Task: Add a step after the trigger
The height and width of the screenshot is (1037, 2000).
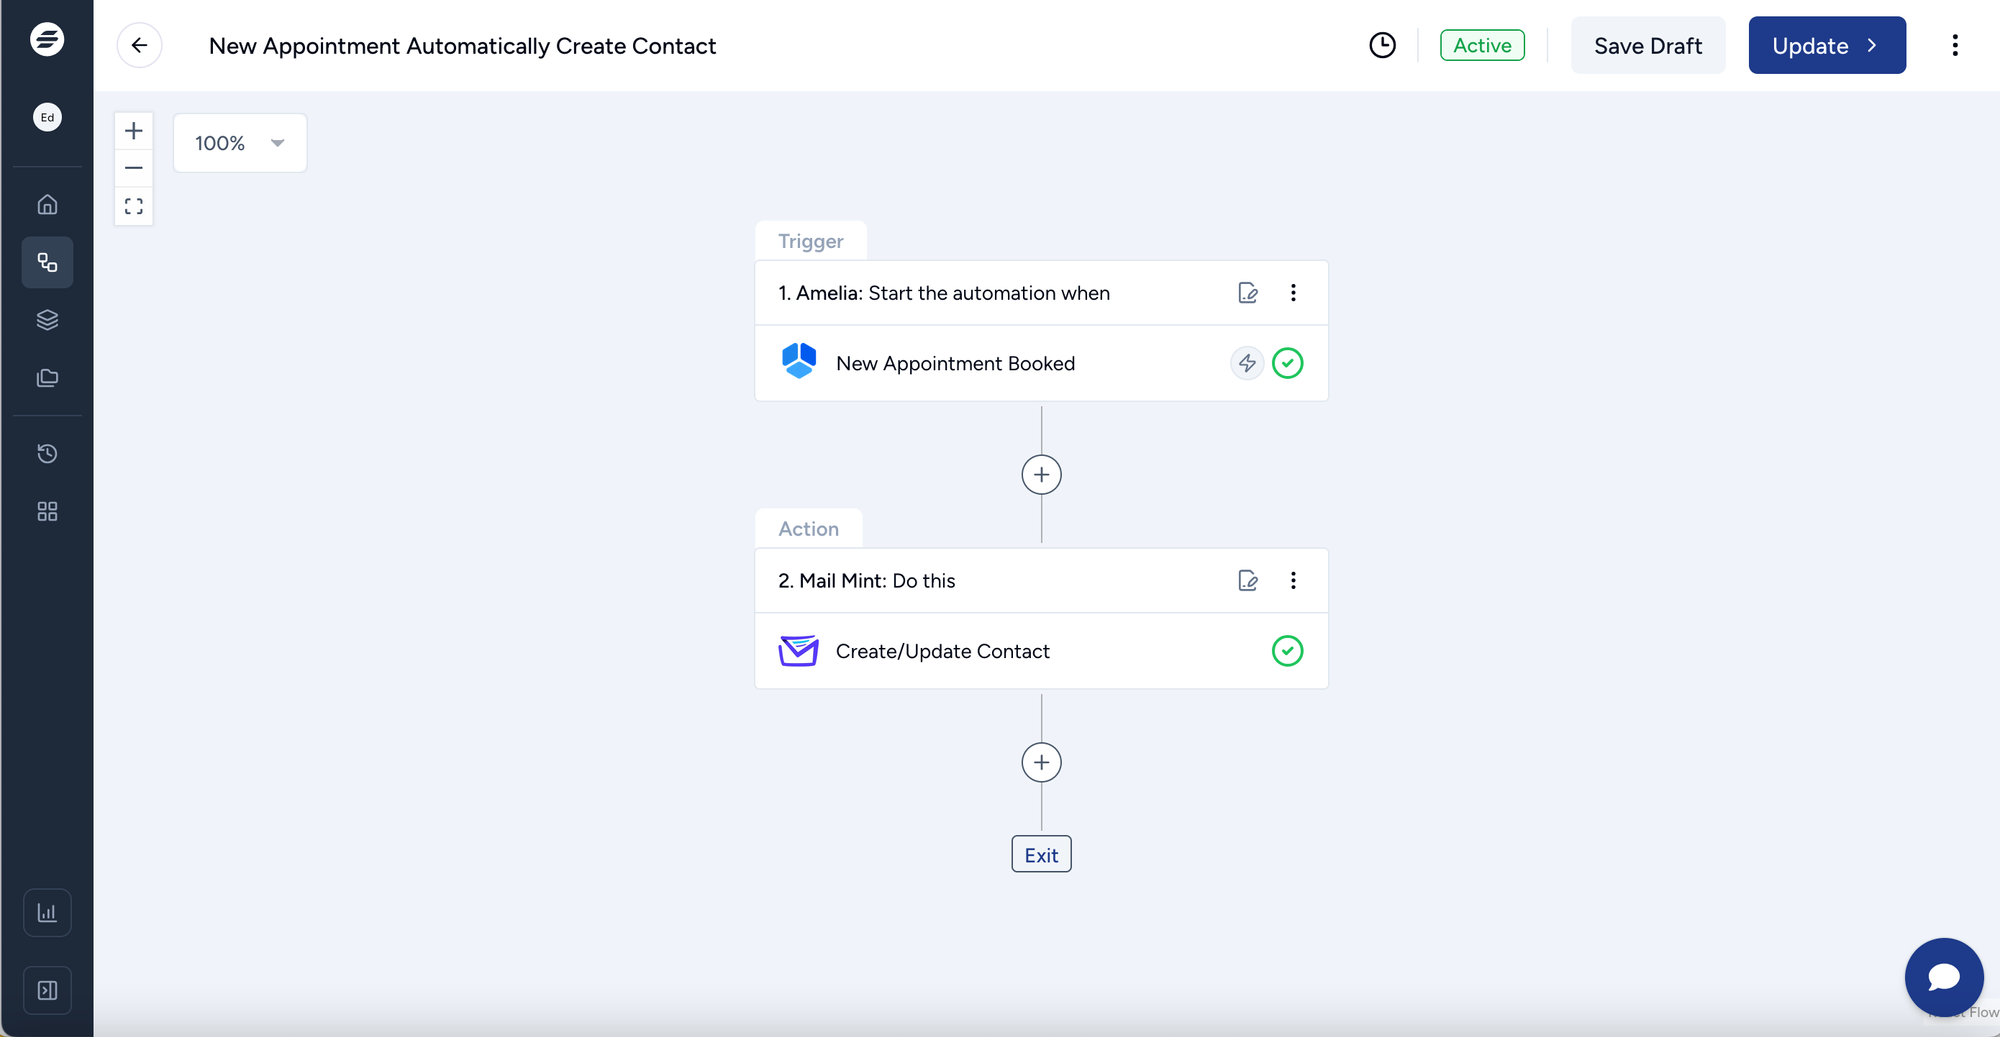Action: pyautogui.click(x=1041, y=475)
